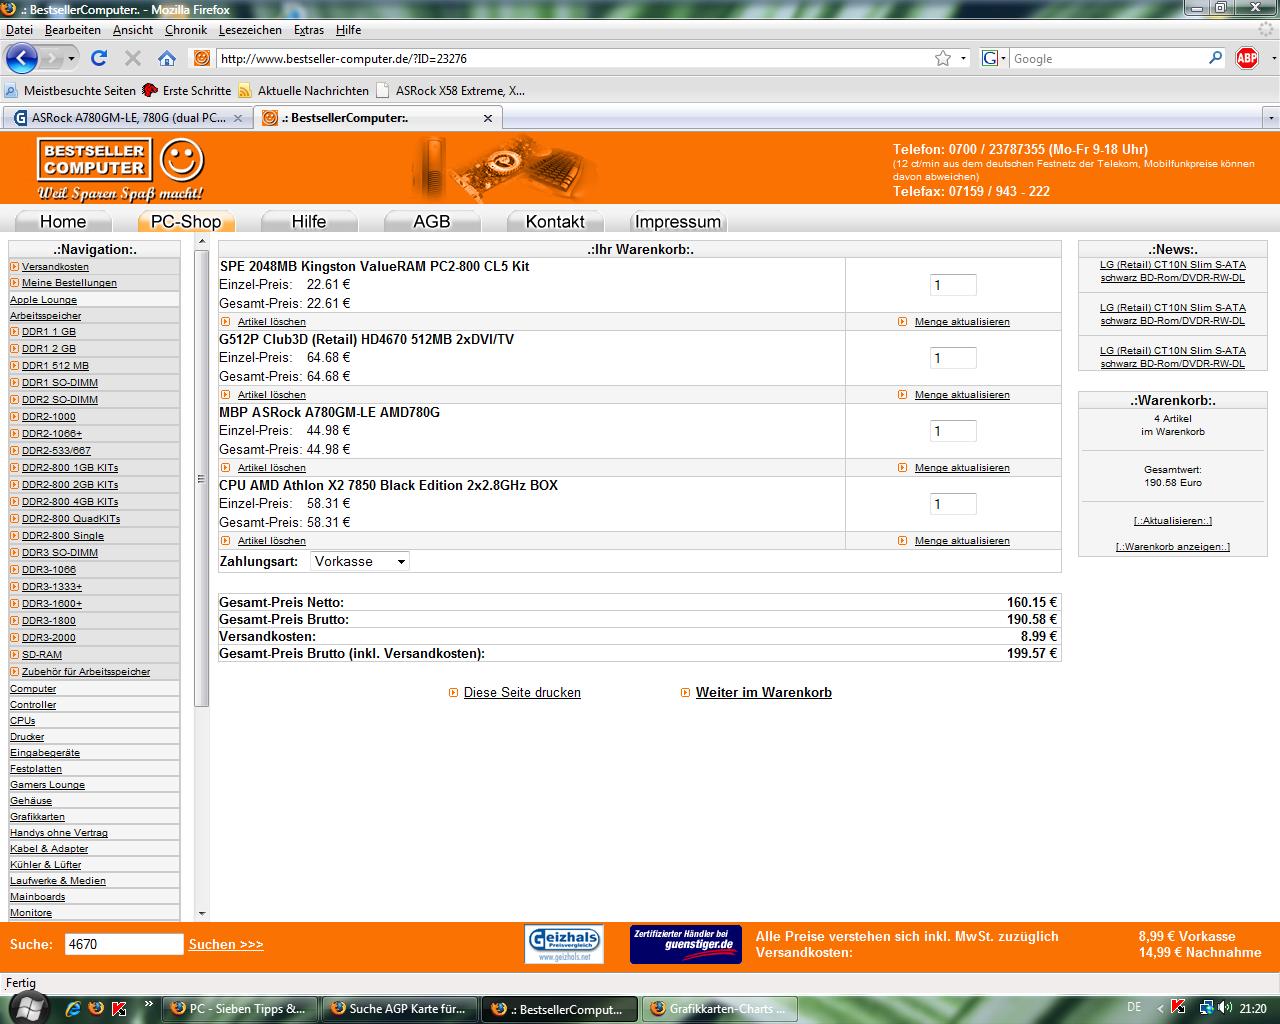The image size is (1280, 1024).
Task: Open the URL history dropdown arrow
Action: pos(964,58)
